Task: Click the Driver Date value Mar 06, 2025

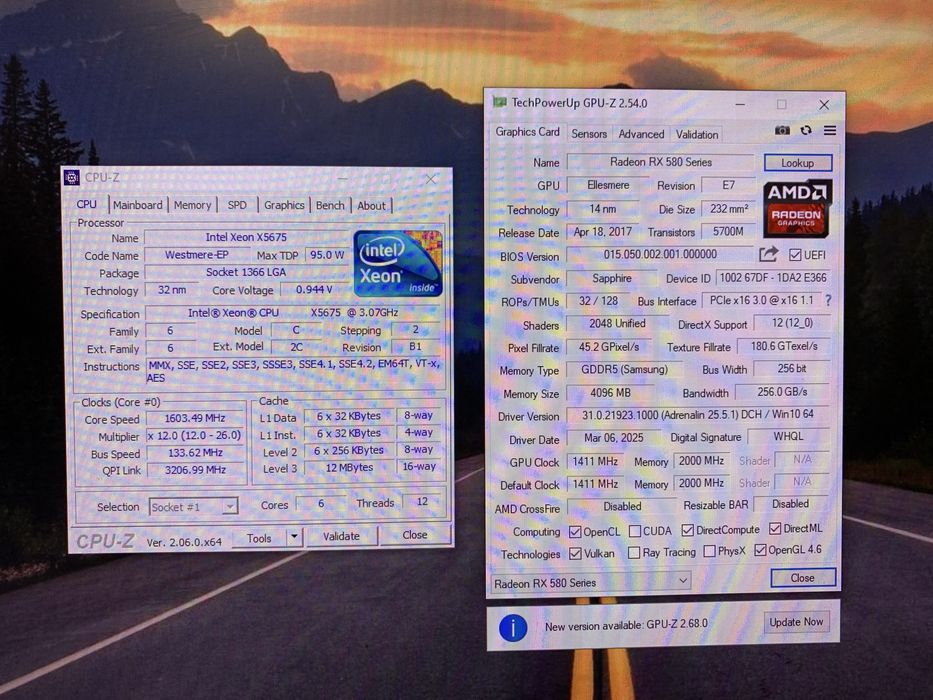Action: 613,438
